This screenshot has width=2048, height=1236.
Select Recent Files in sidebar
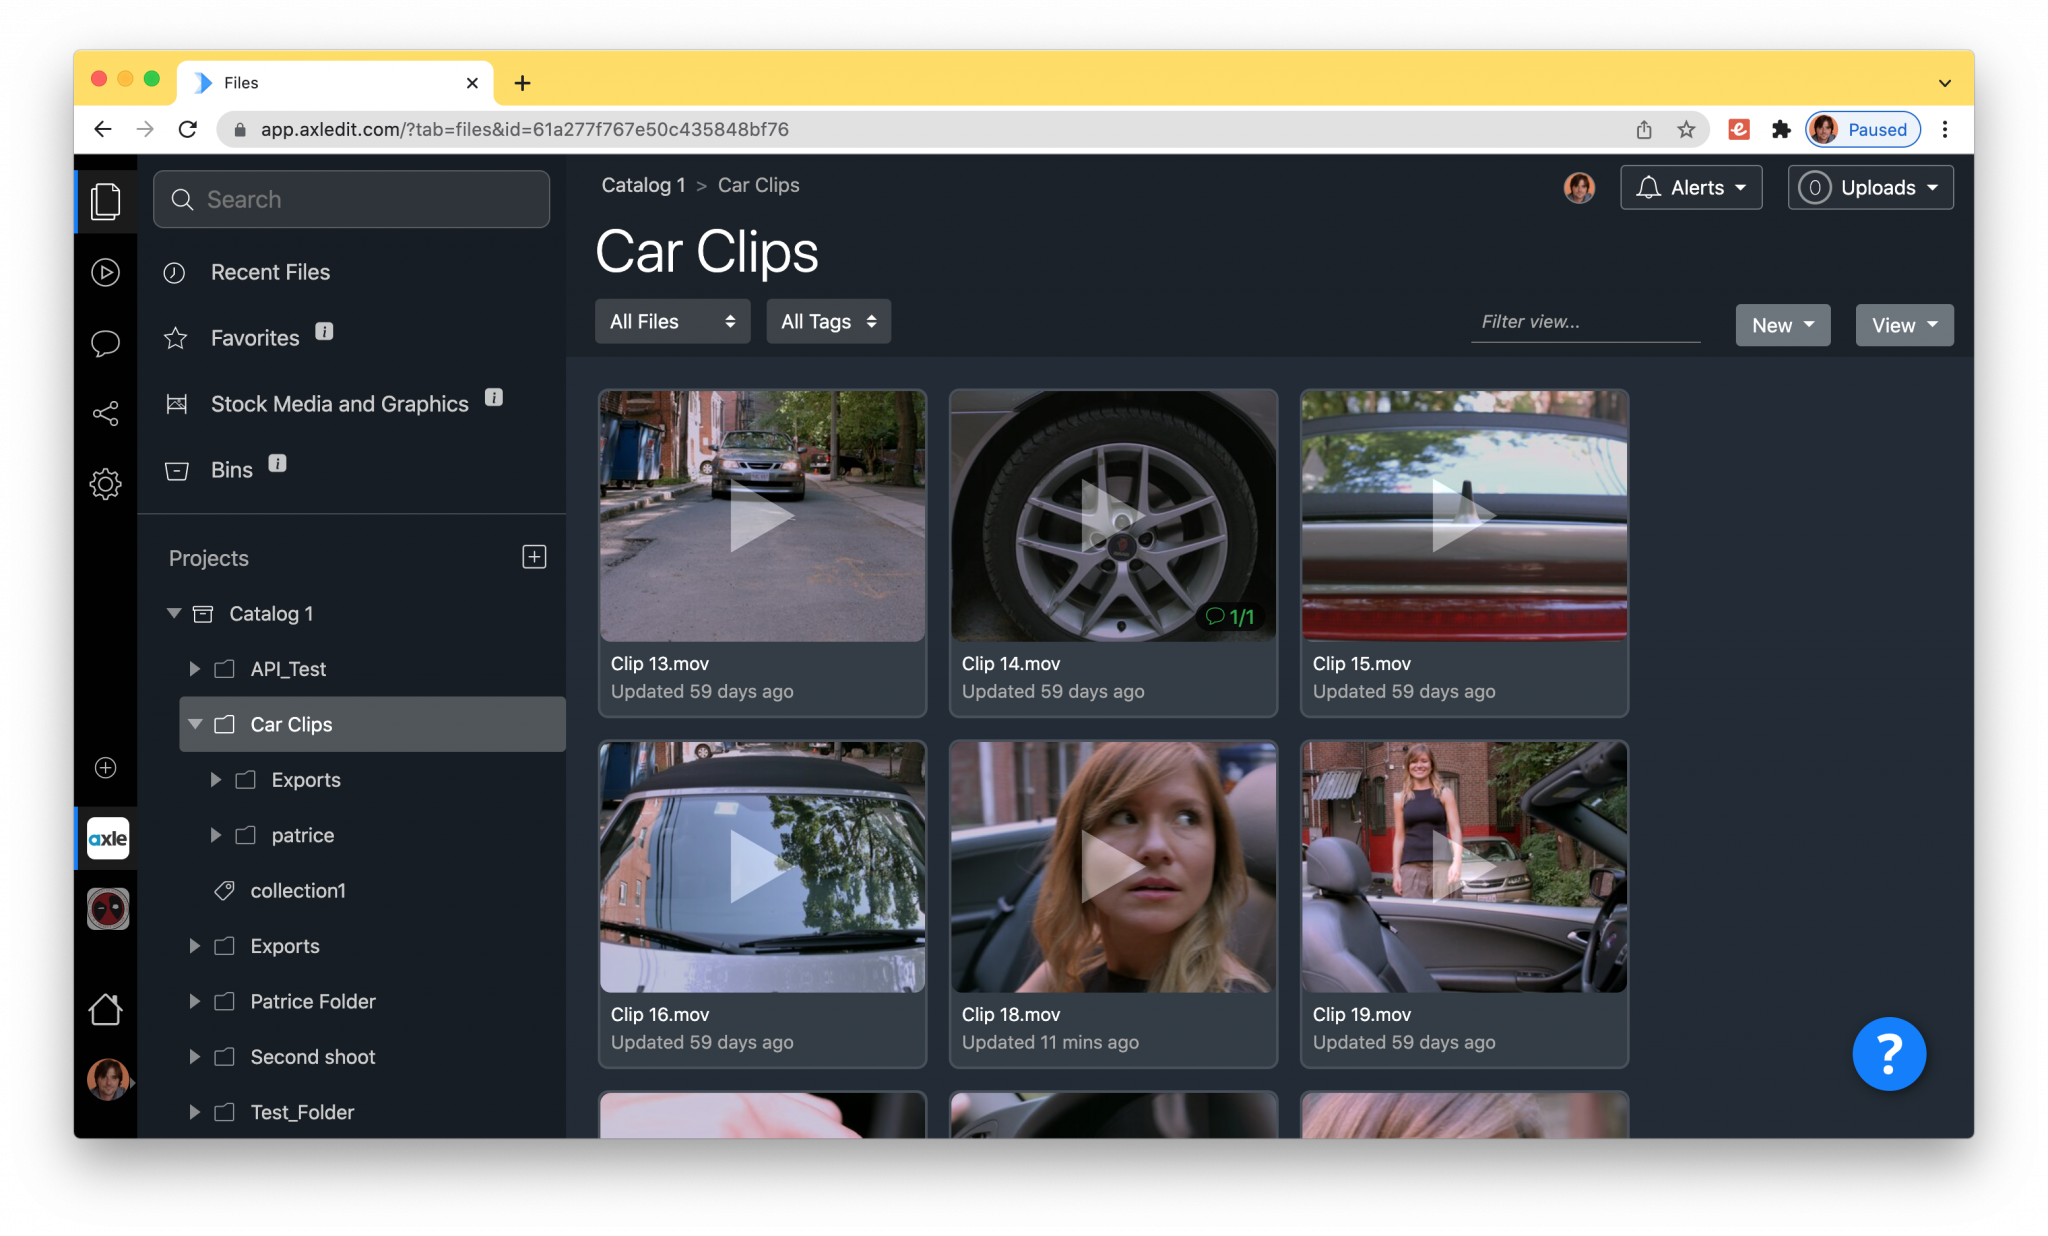(x=270, y=272)
